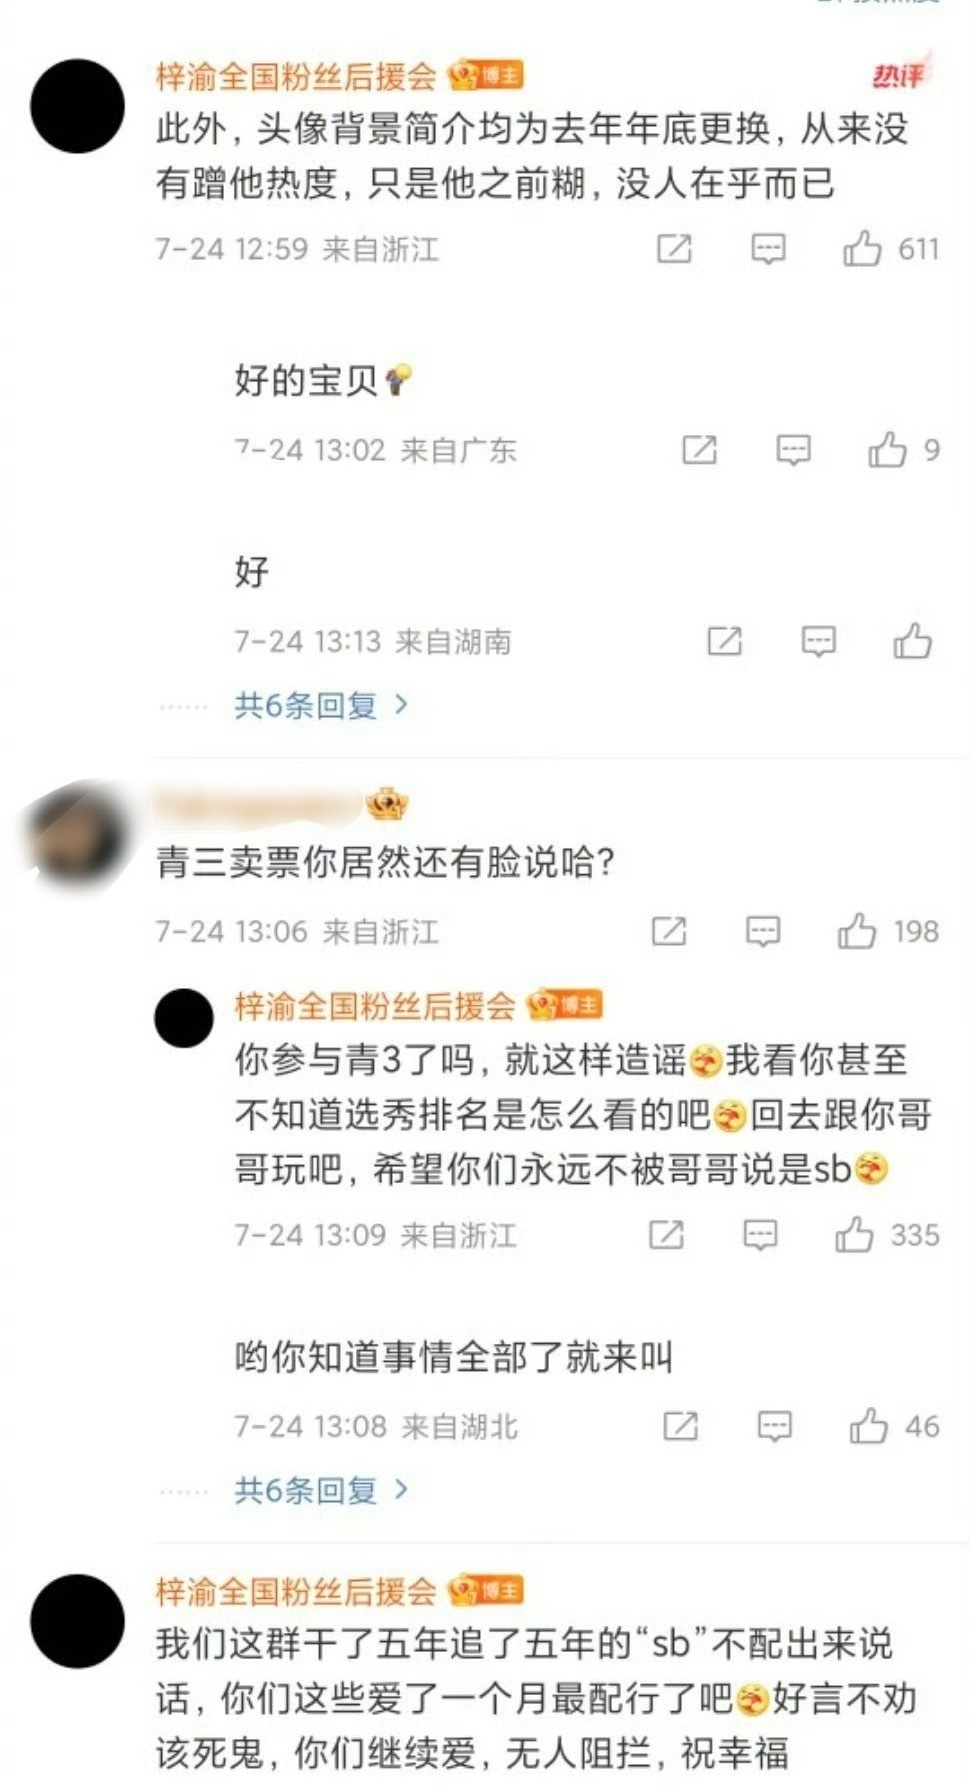Open 梓渝全国粉丝后援会 name in 13:09 reply
The image size is (970, 1787).
point(375,1005)
